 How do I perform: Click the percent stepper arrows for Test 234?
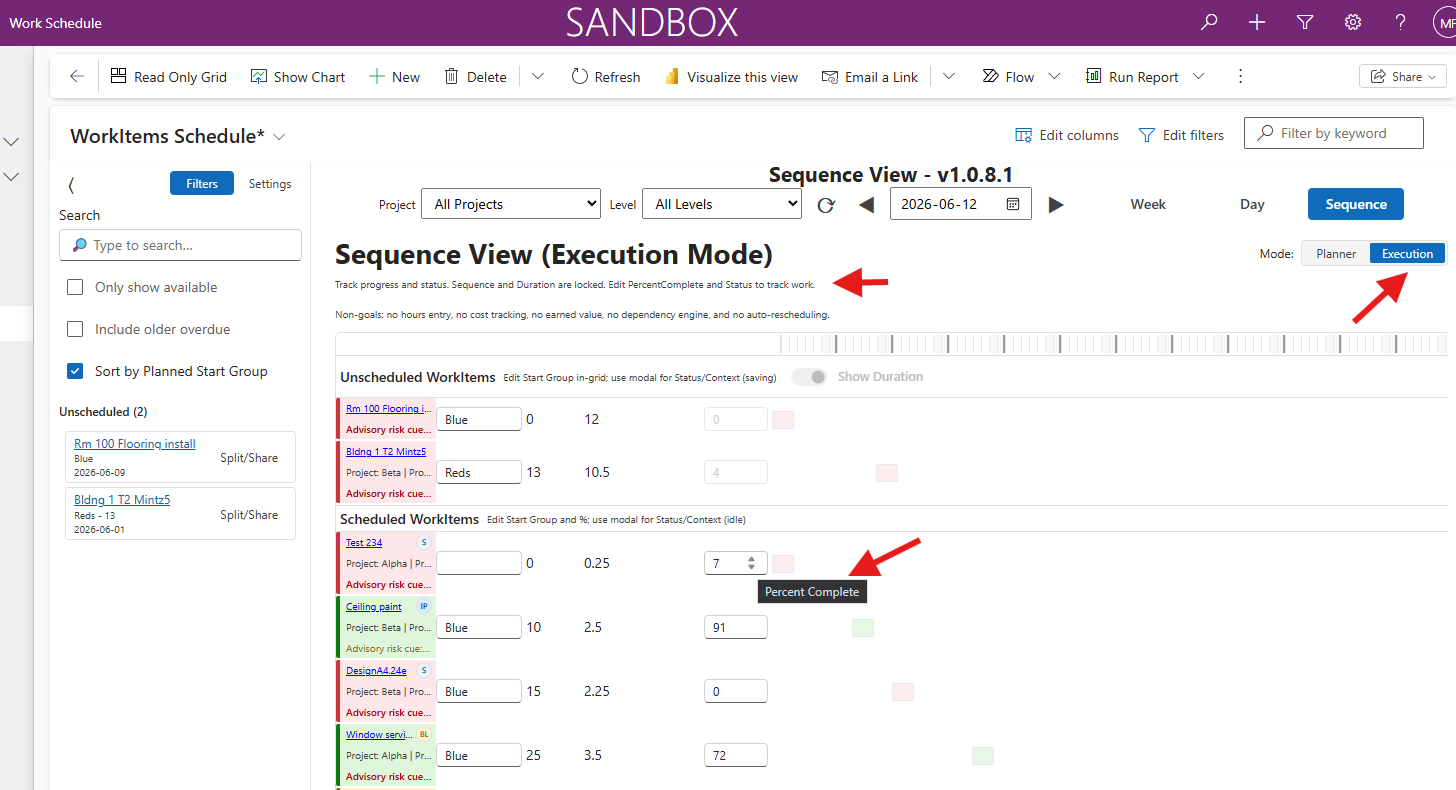tap(751, 563)
